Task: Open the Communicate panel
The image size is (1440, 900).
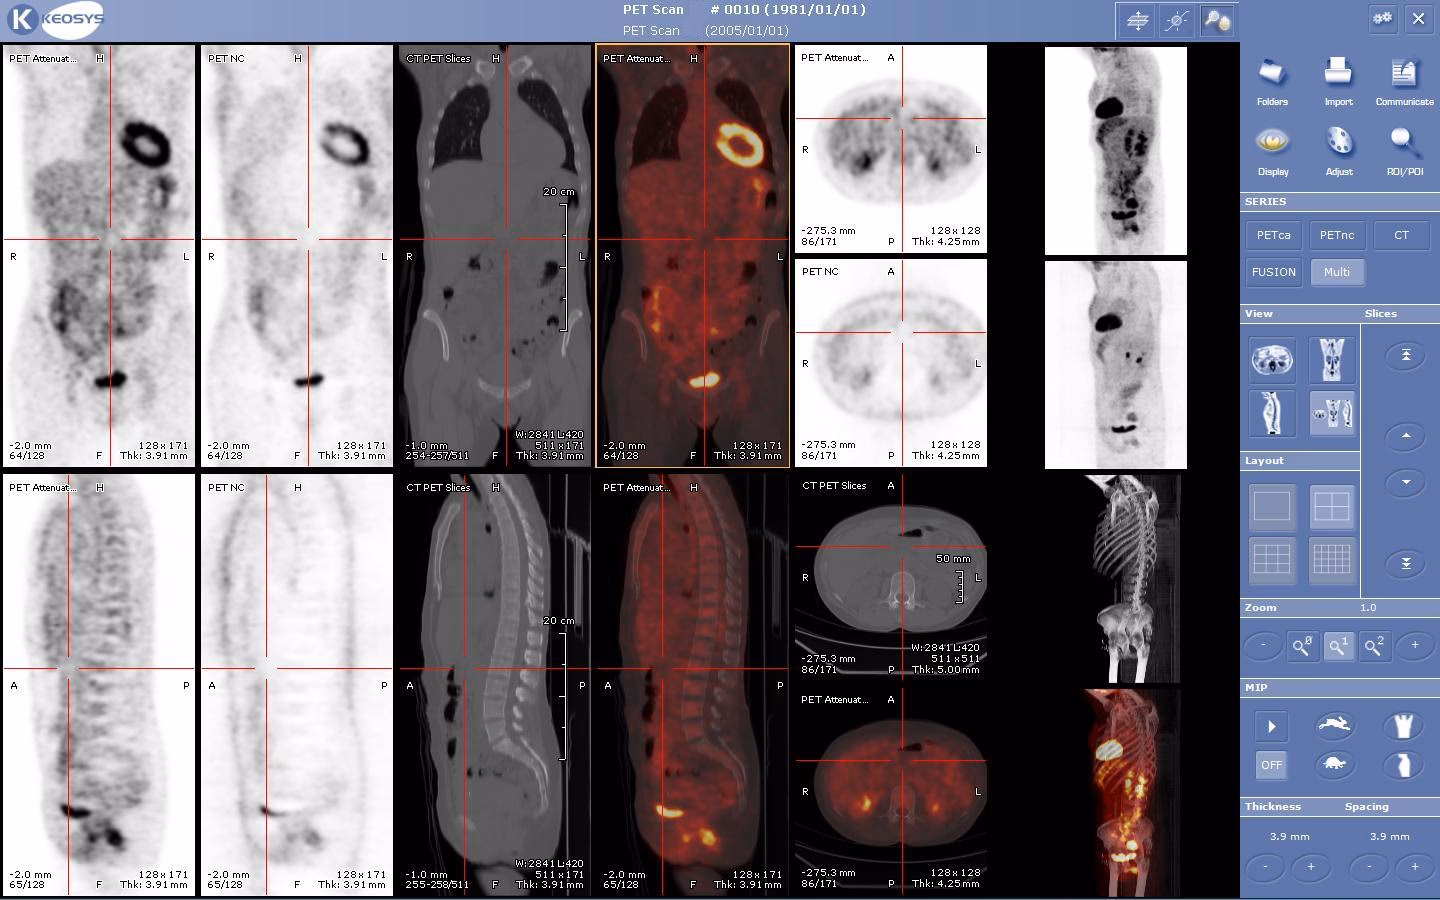Action: coord(1403,80)
